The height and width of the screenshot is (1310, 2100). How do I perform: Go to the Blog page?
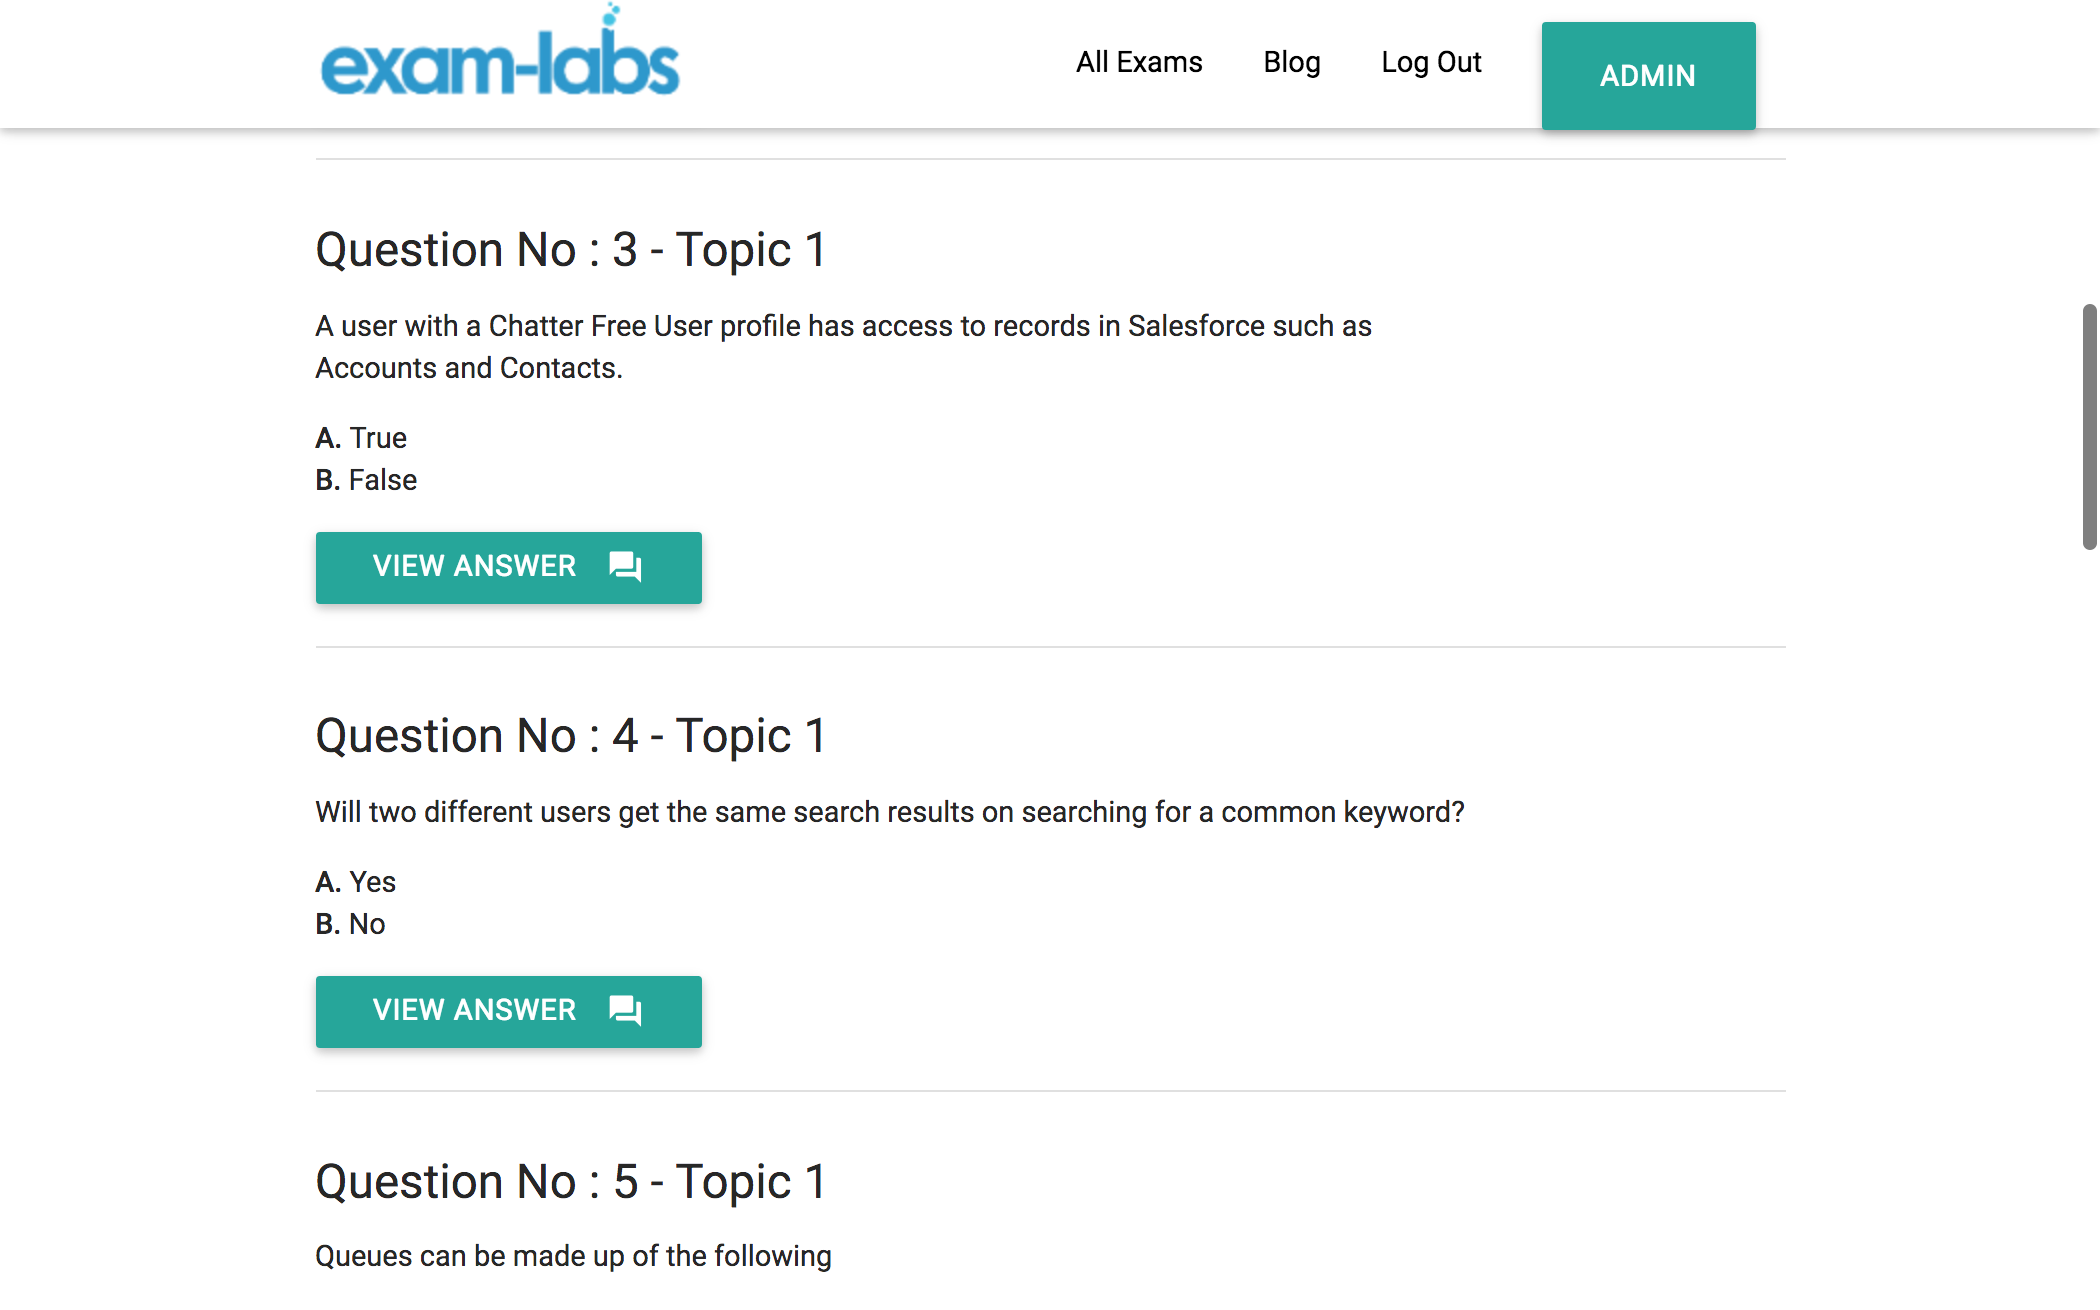point(1291,62)
